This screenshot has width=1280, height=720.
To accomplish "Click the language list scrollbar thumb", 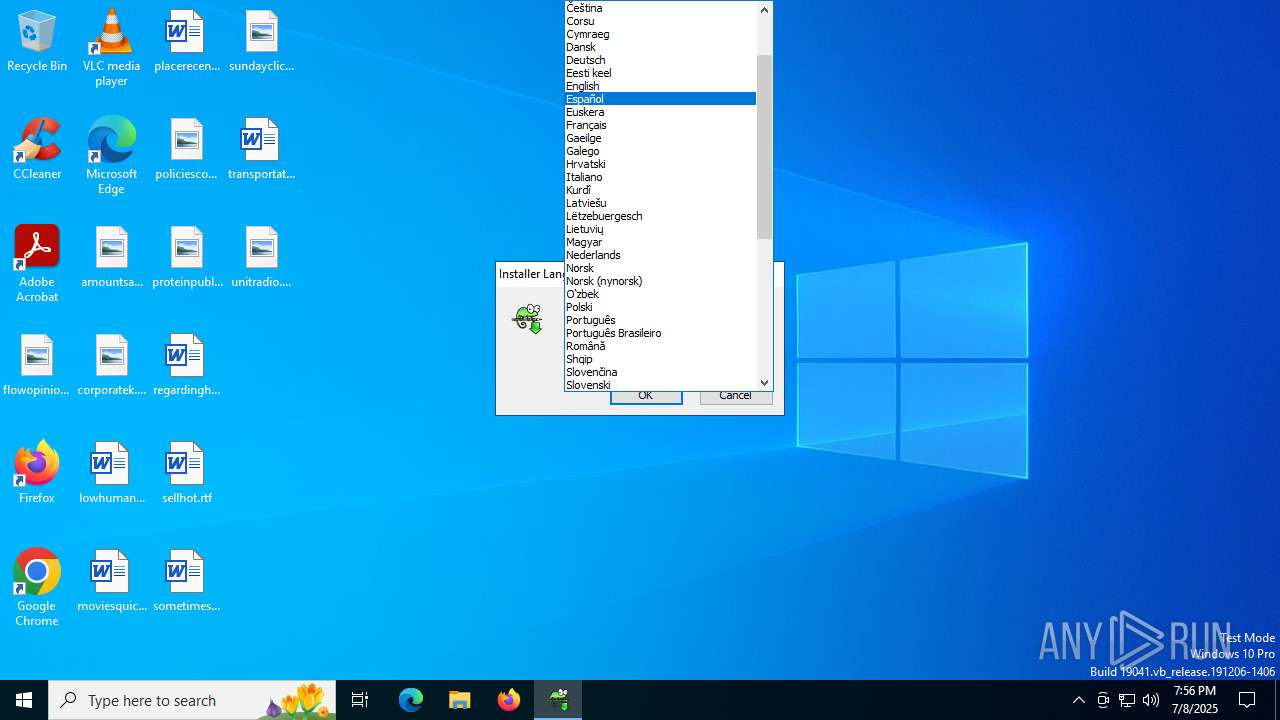I will click(x=764, y=147).
